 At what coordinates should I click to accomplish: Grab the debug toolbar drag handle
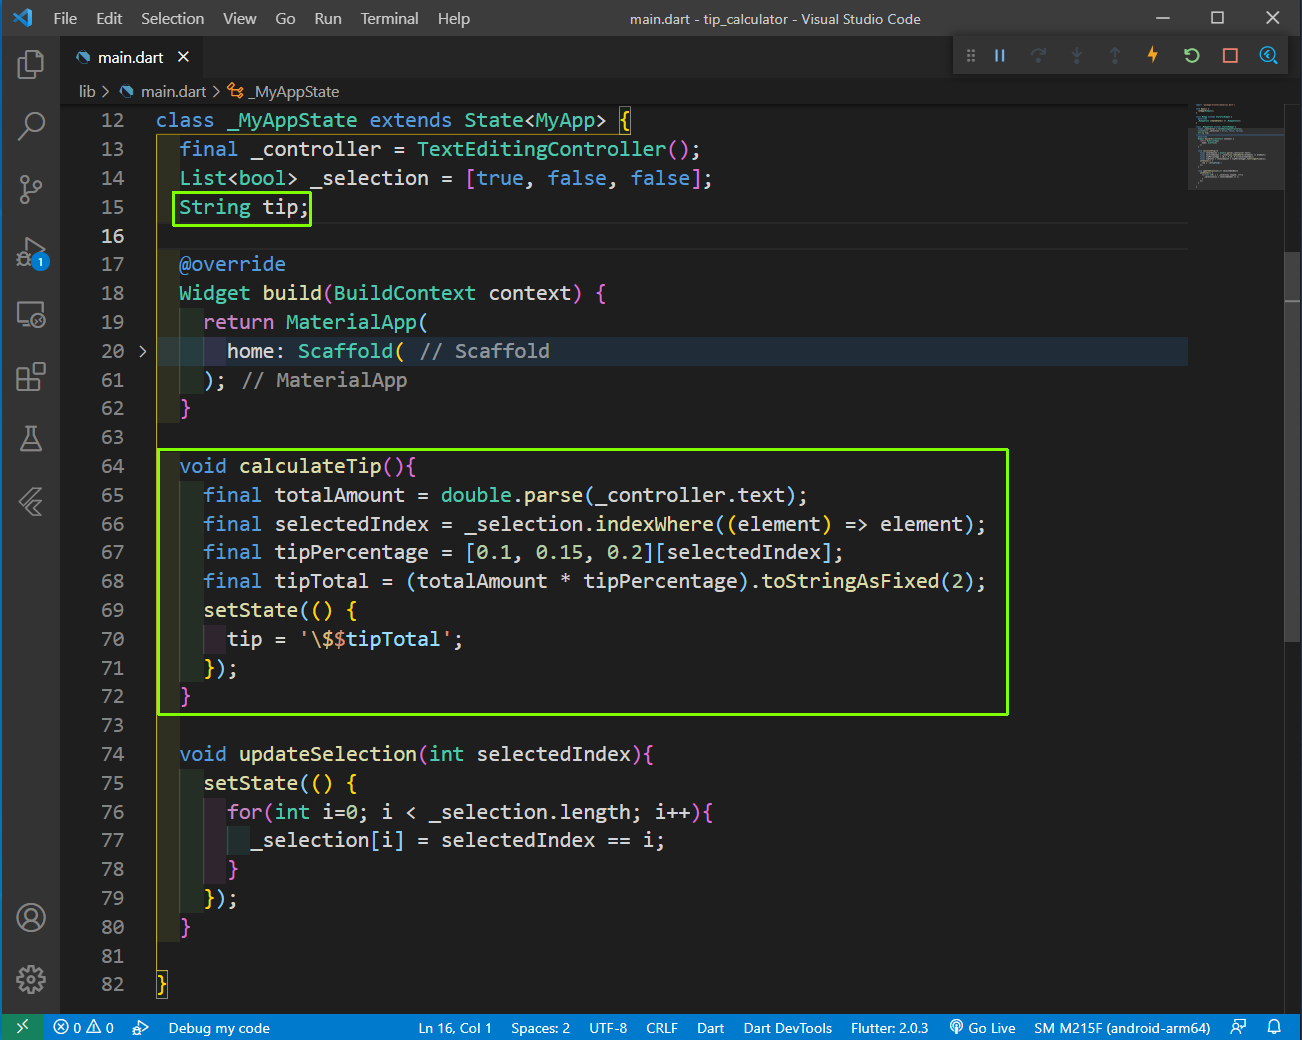tap(970, 56)
